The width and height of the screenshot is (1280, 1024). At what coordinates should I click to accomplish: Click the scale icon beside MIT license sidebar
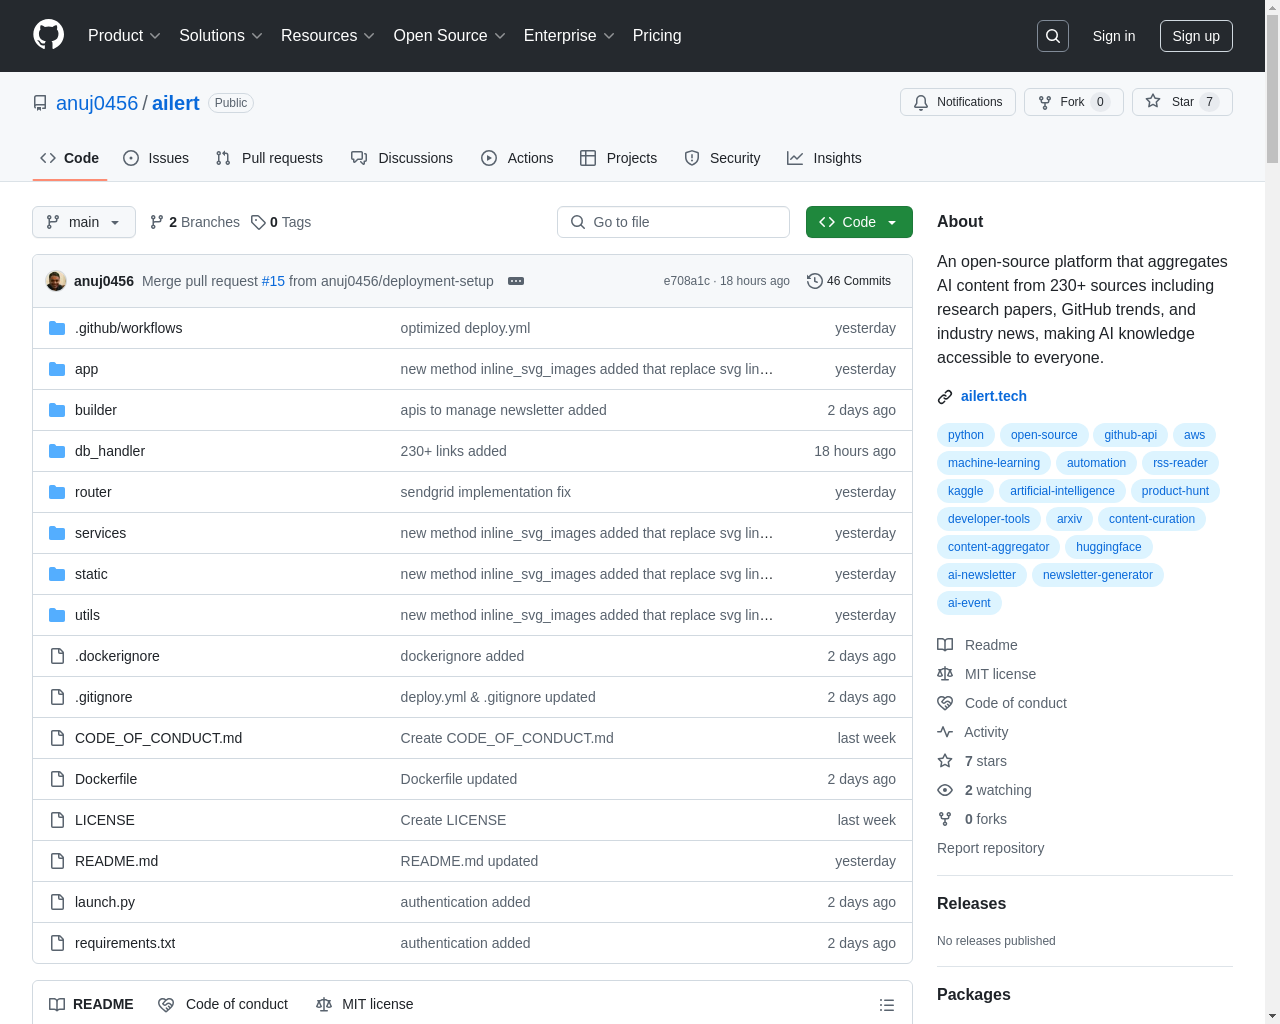point(945,674)
